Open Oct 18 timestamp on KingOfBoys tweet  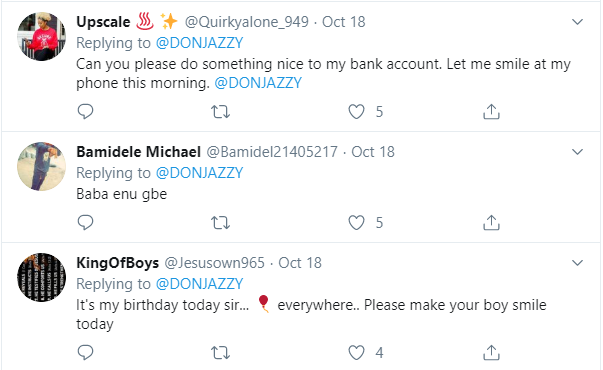coord(300,263)
